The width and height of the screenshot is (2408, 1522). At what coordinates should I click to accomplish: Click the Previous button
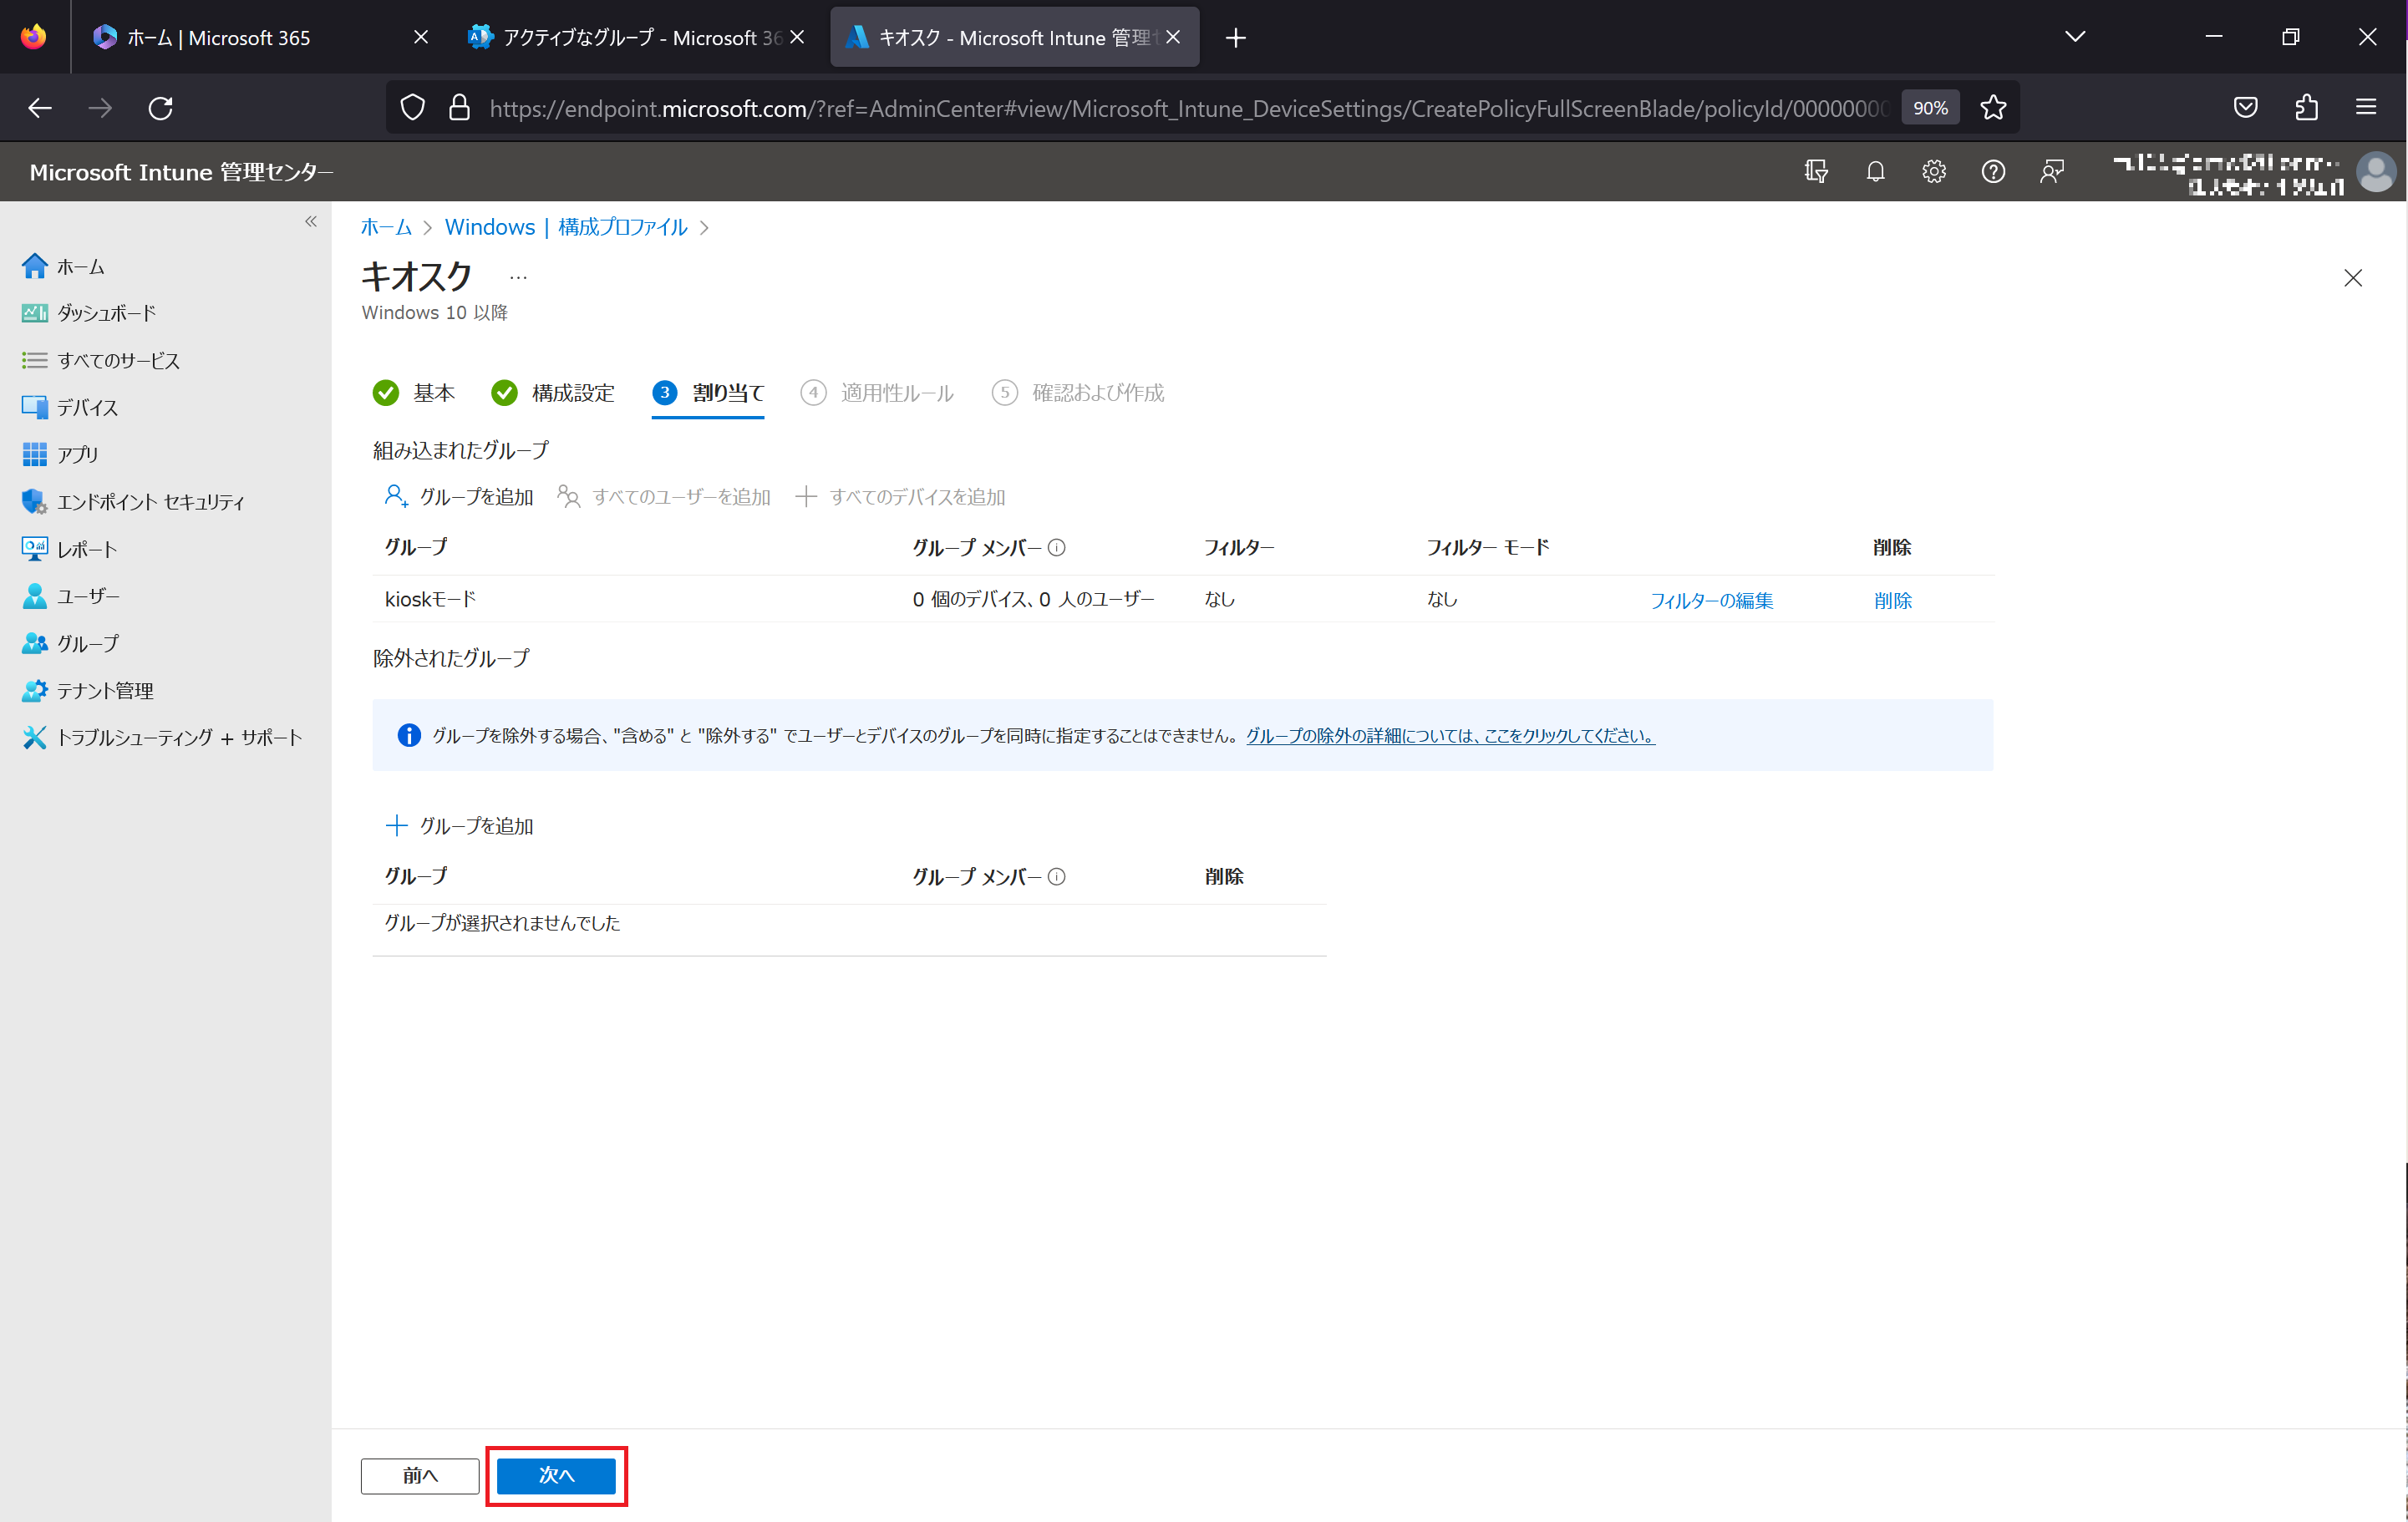pos(420,1475)
